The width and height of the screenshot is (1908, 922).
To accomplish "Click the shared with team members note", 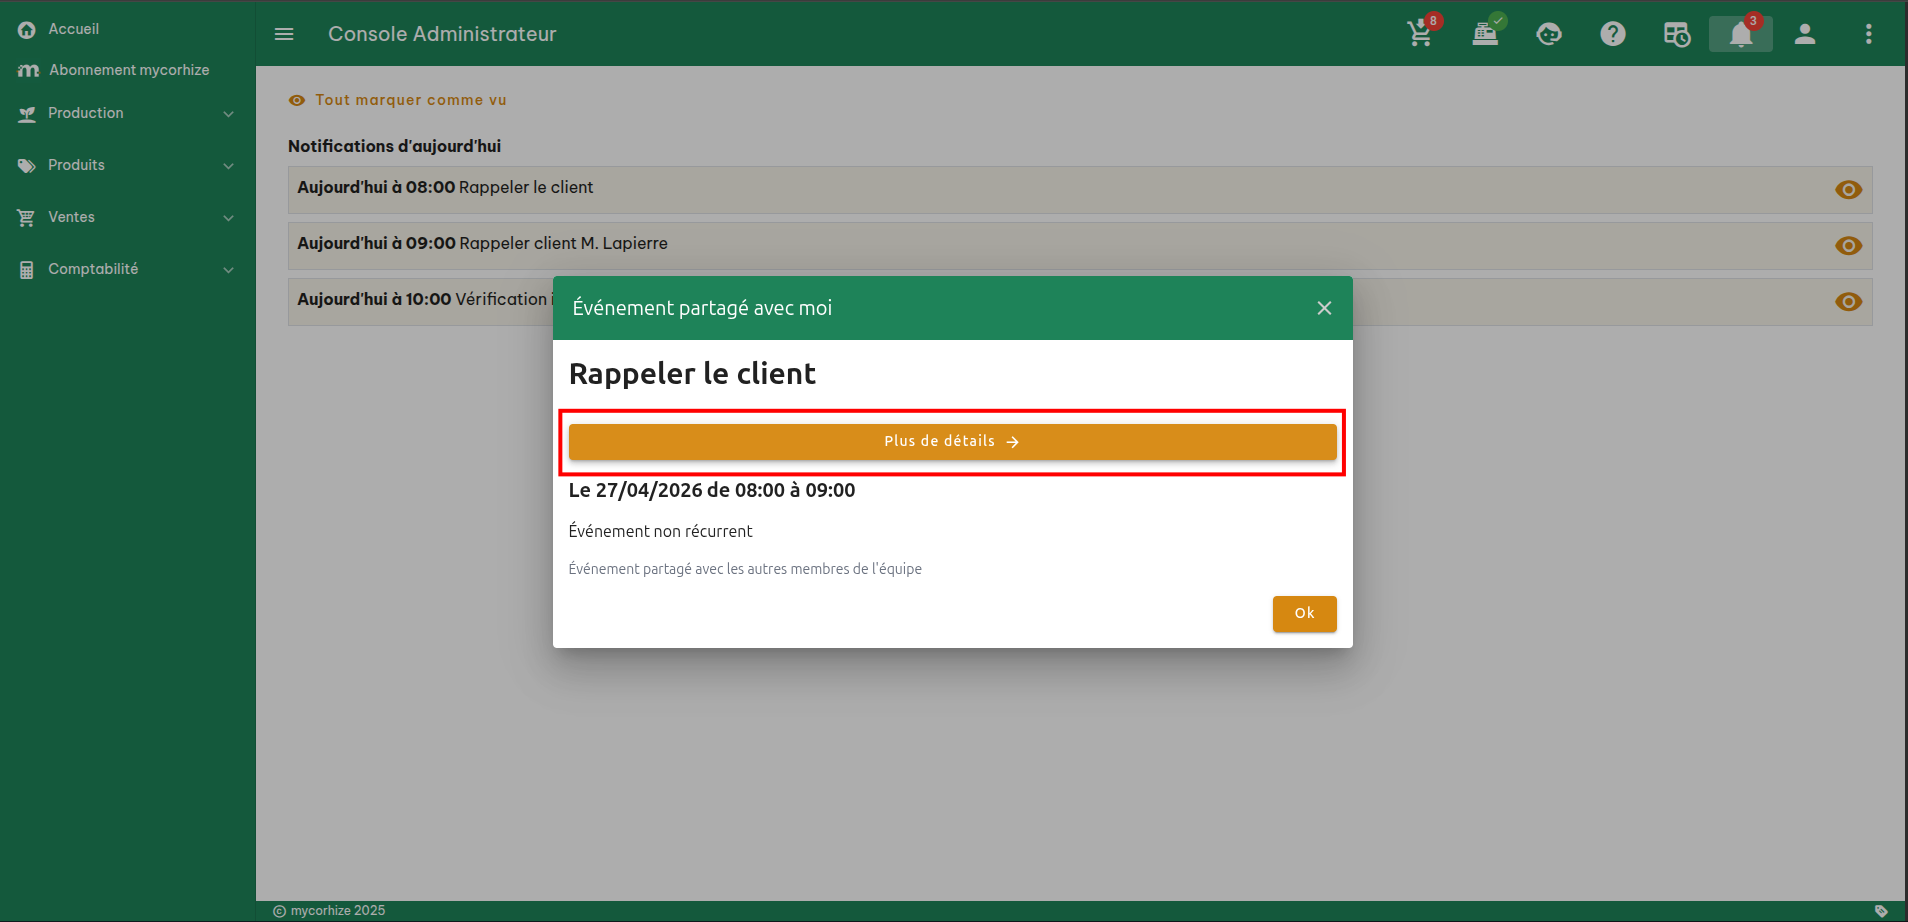I will 745,569.
